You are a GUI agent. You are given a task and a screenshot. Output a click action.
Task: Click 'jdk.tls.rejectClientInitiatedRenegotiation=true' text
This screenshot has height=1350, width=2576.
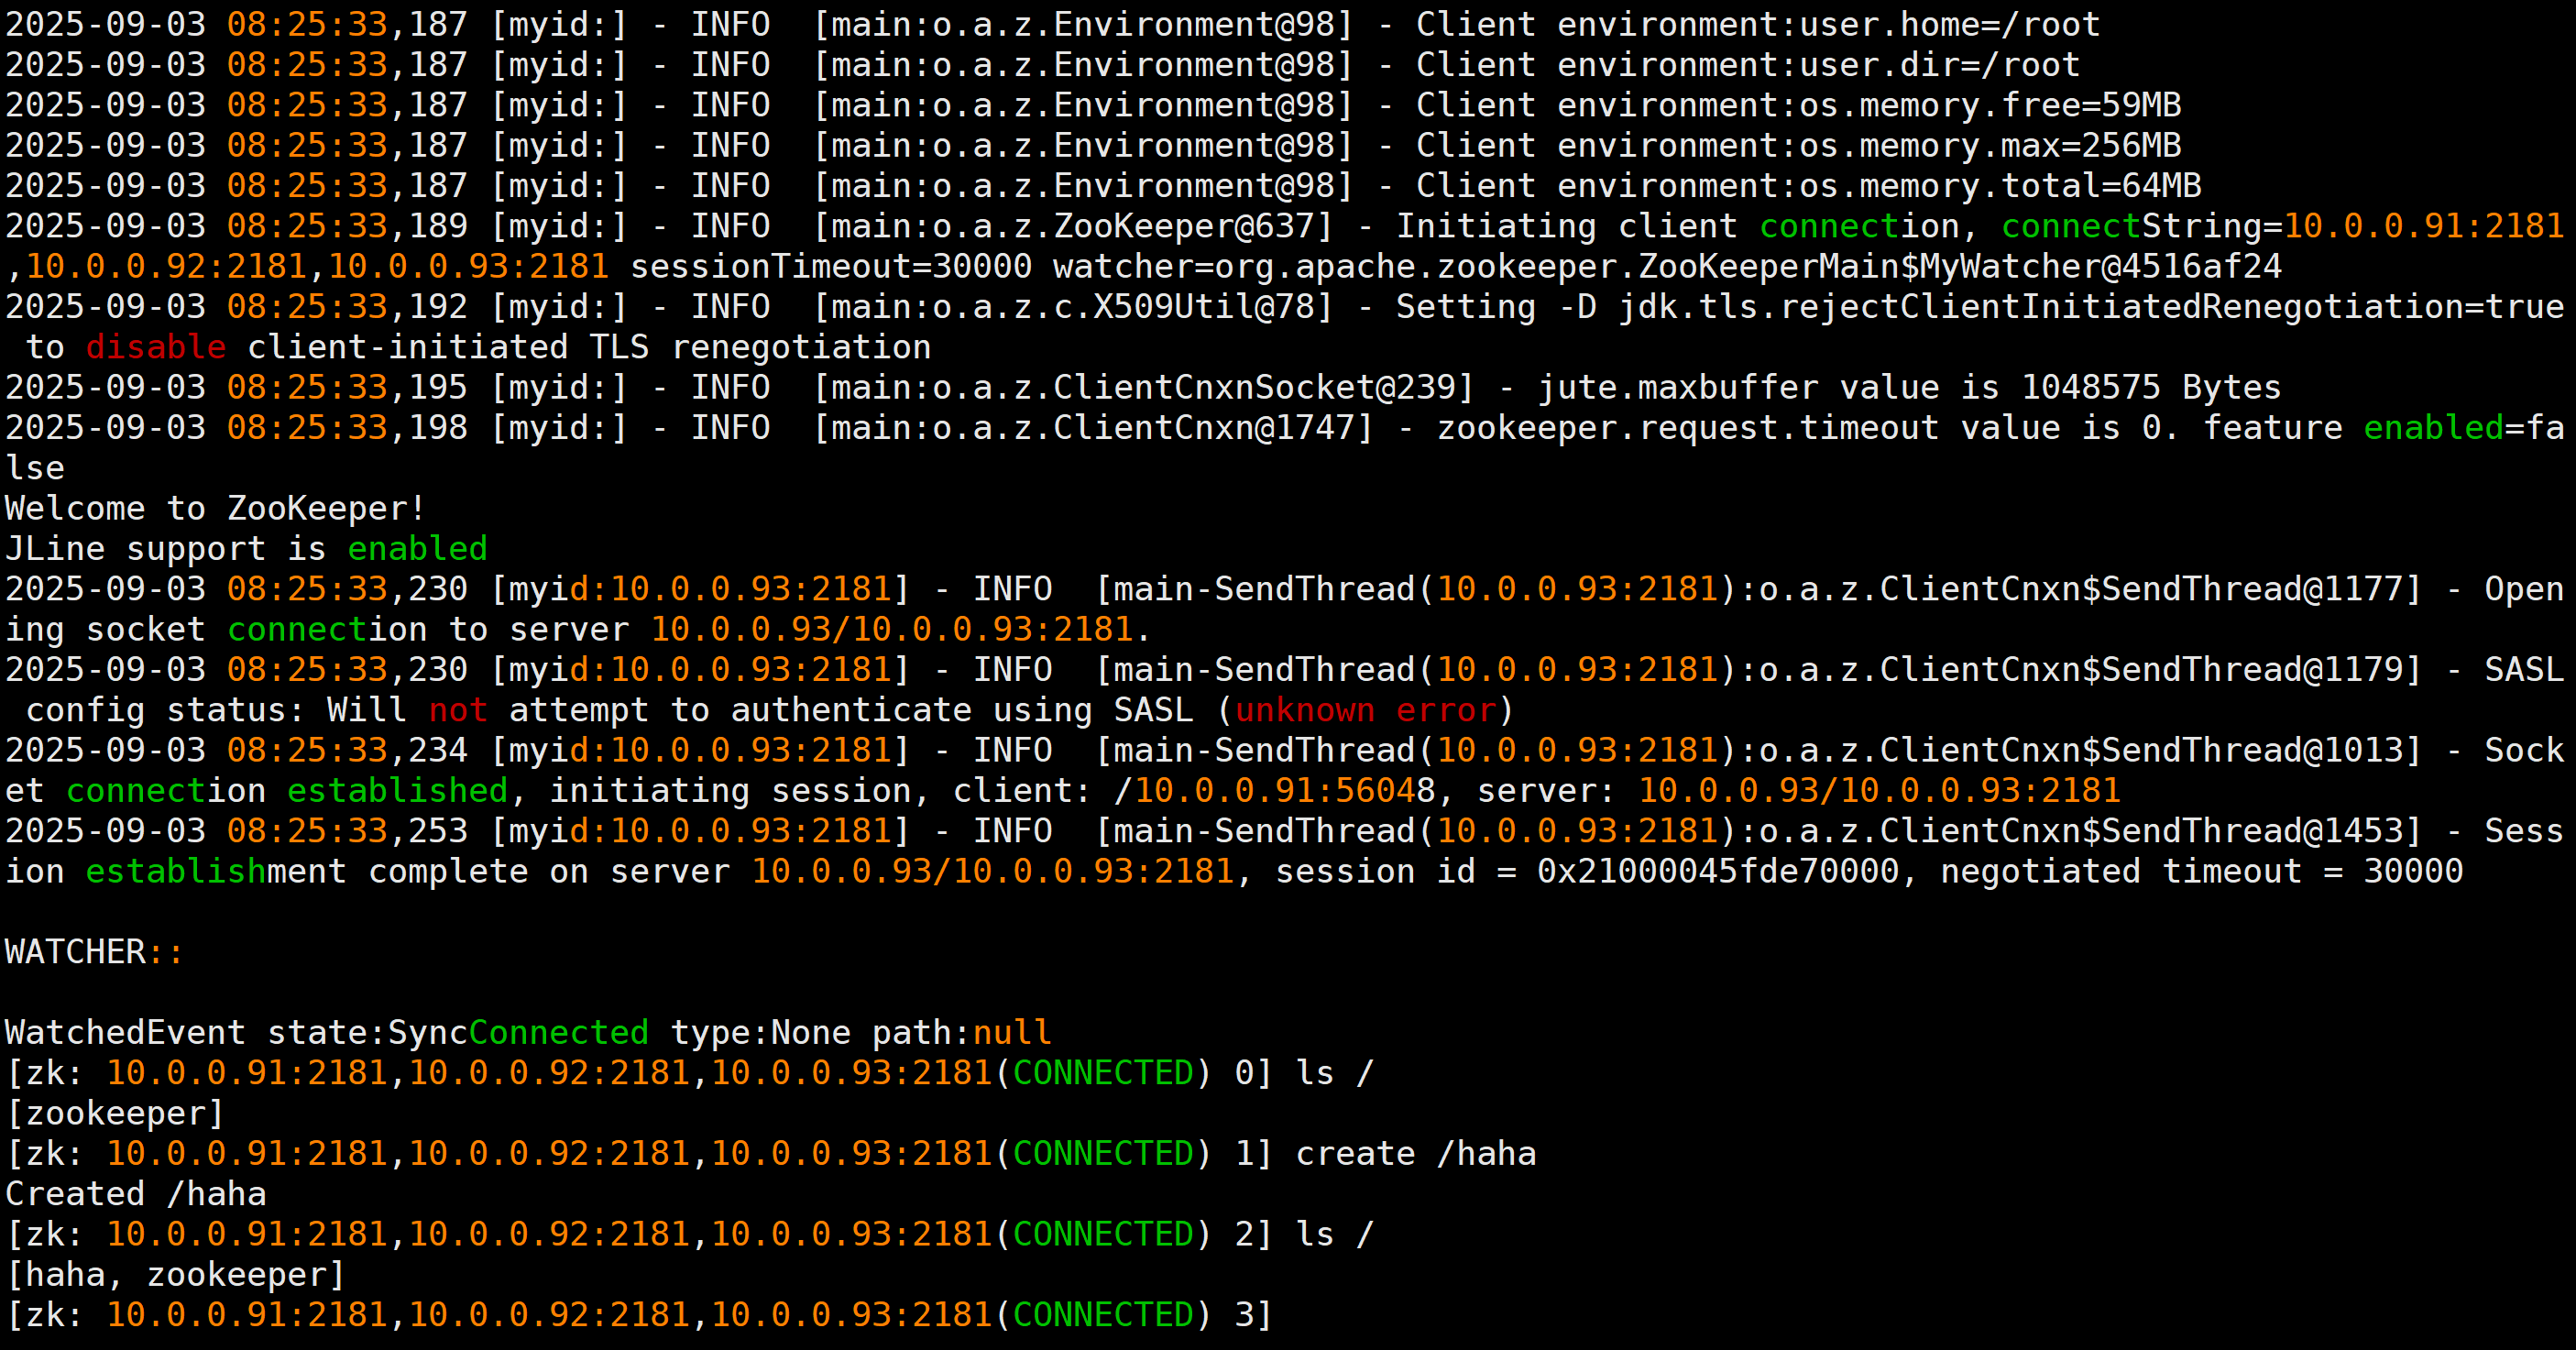point(2091,306)
